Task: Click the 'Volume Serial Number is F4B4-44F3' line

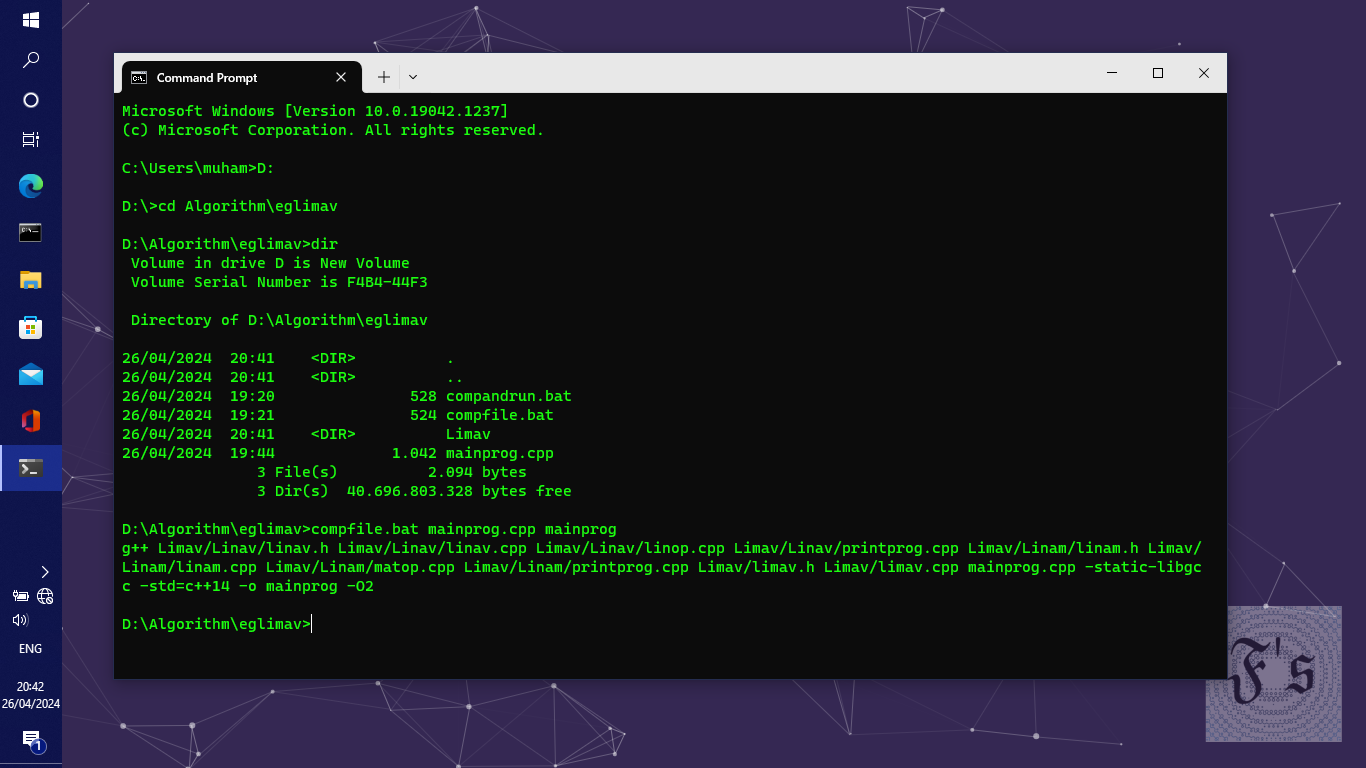Action: pyautogui.click(x=279, y=282)
